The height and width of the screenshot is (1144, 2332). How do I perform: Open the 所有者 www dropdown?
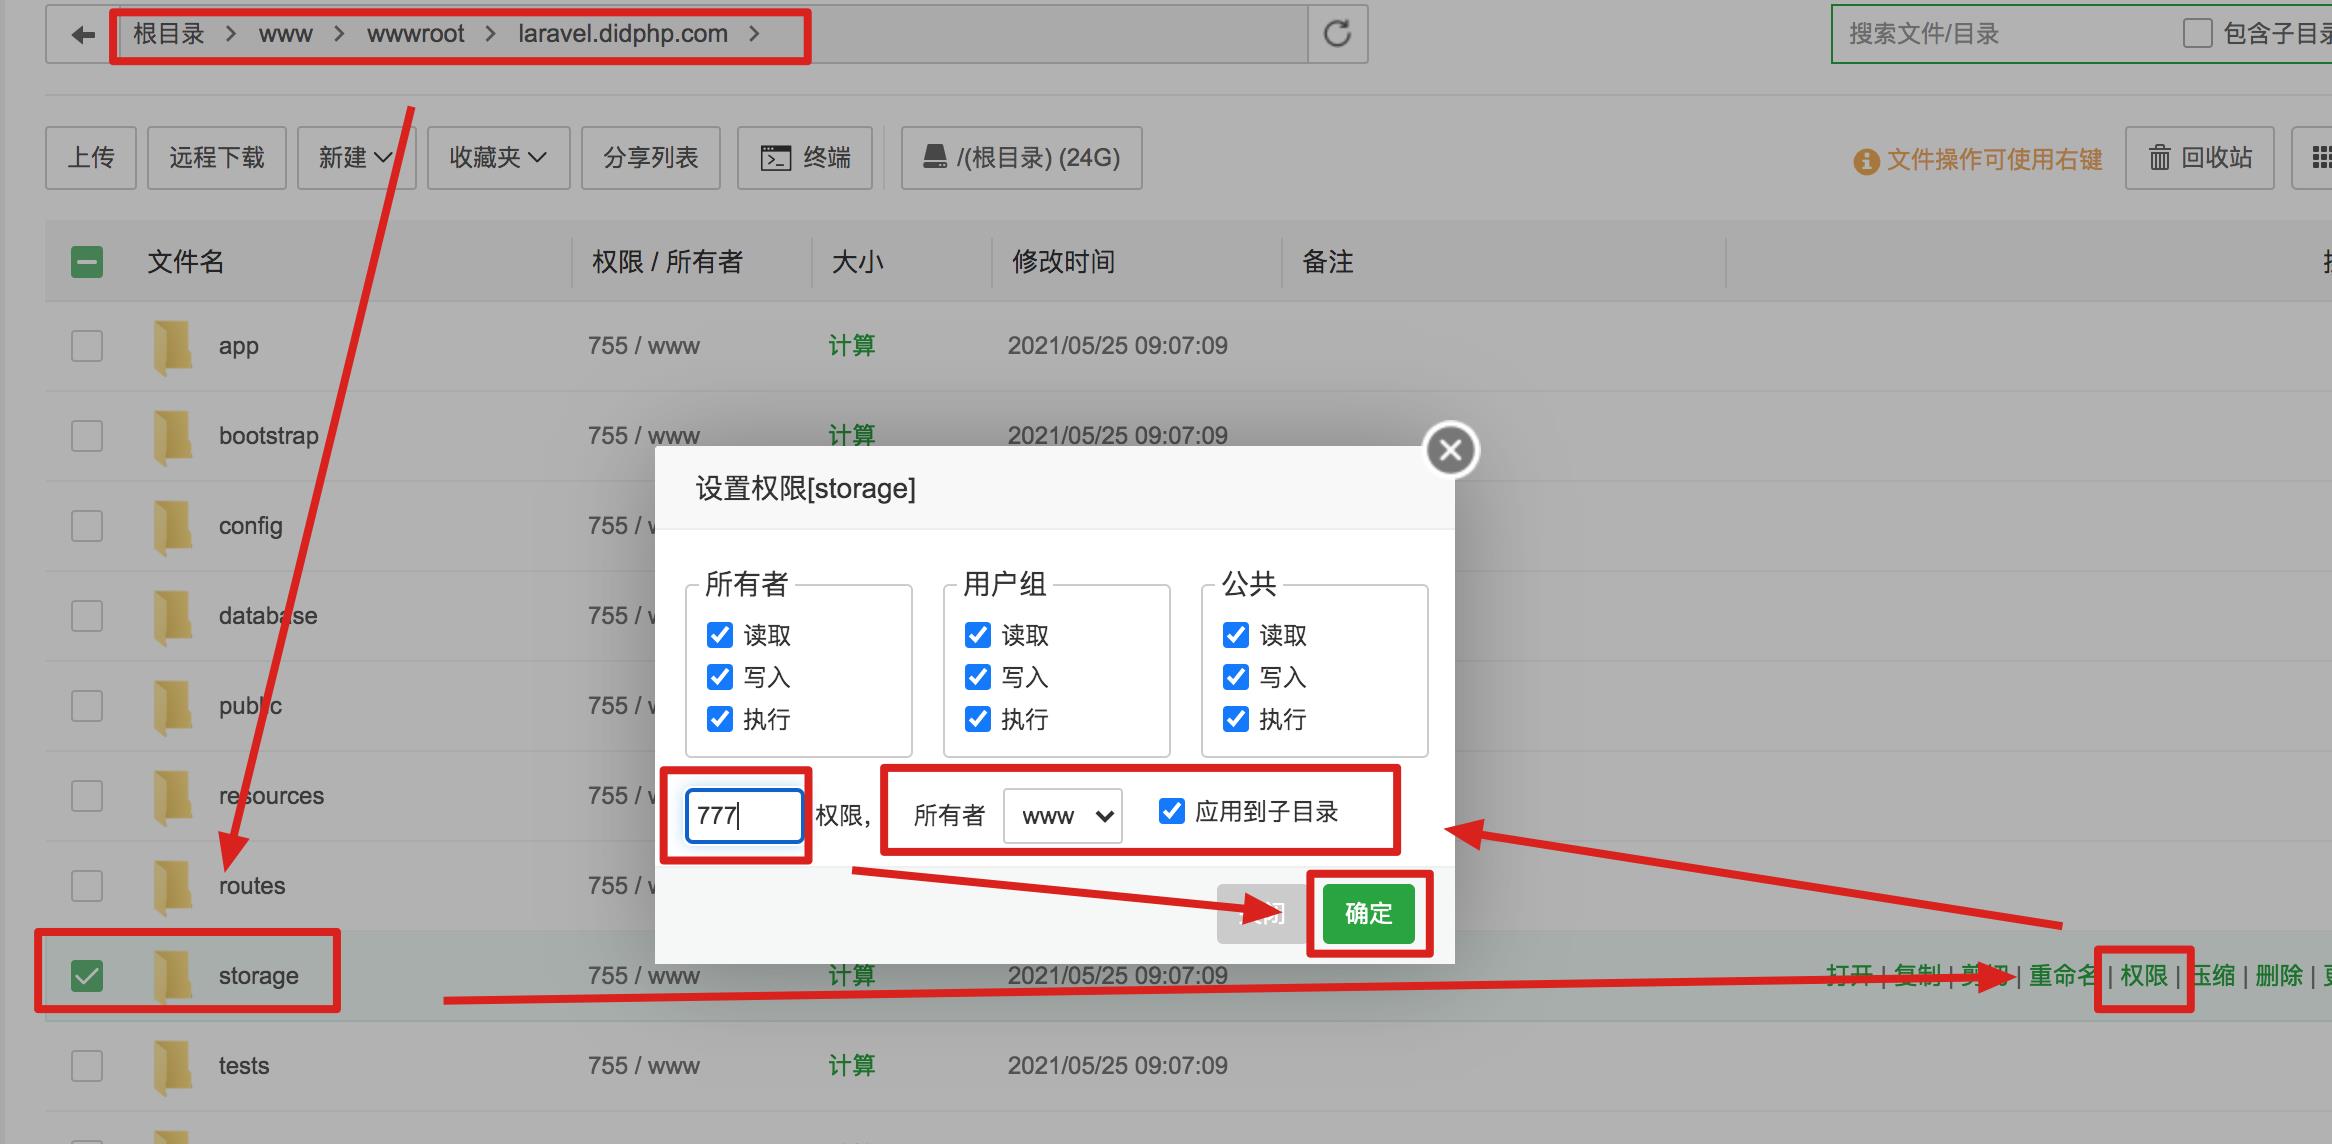tap(1063, 816)
